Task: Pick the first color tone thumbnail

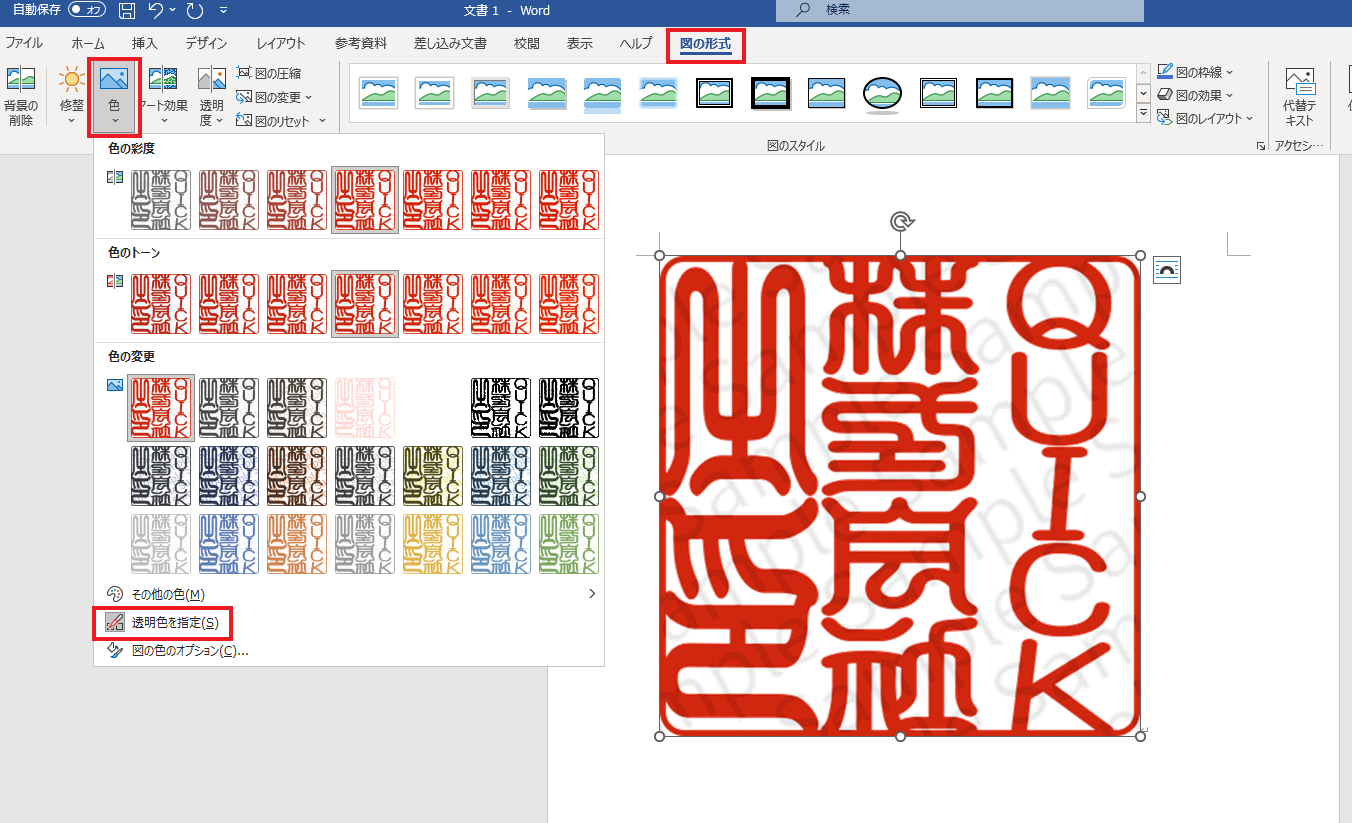Action: (x=161, y=304)
